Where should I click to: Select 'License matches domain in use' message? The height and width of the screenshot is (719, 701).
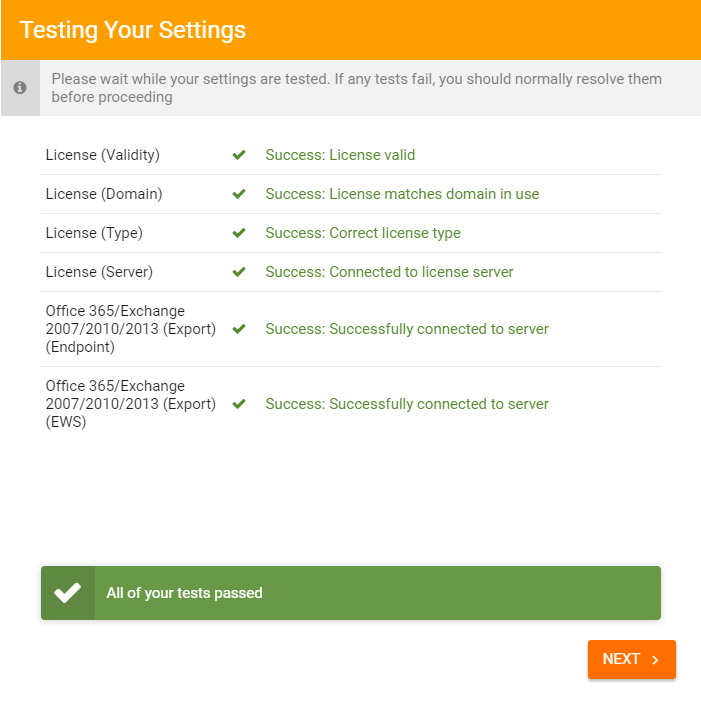(434, 194)
